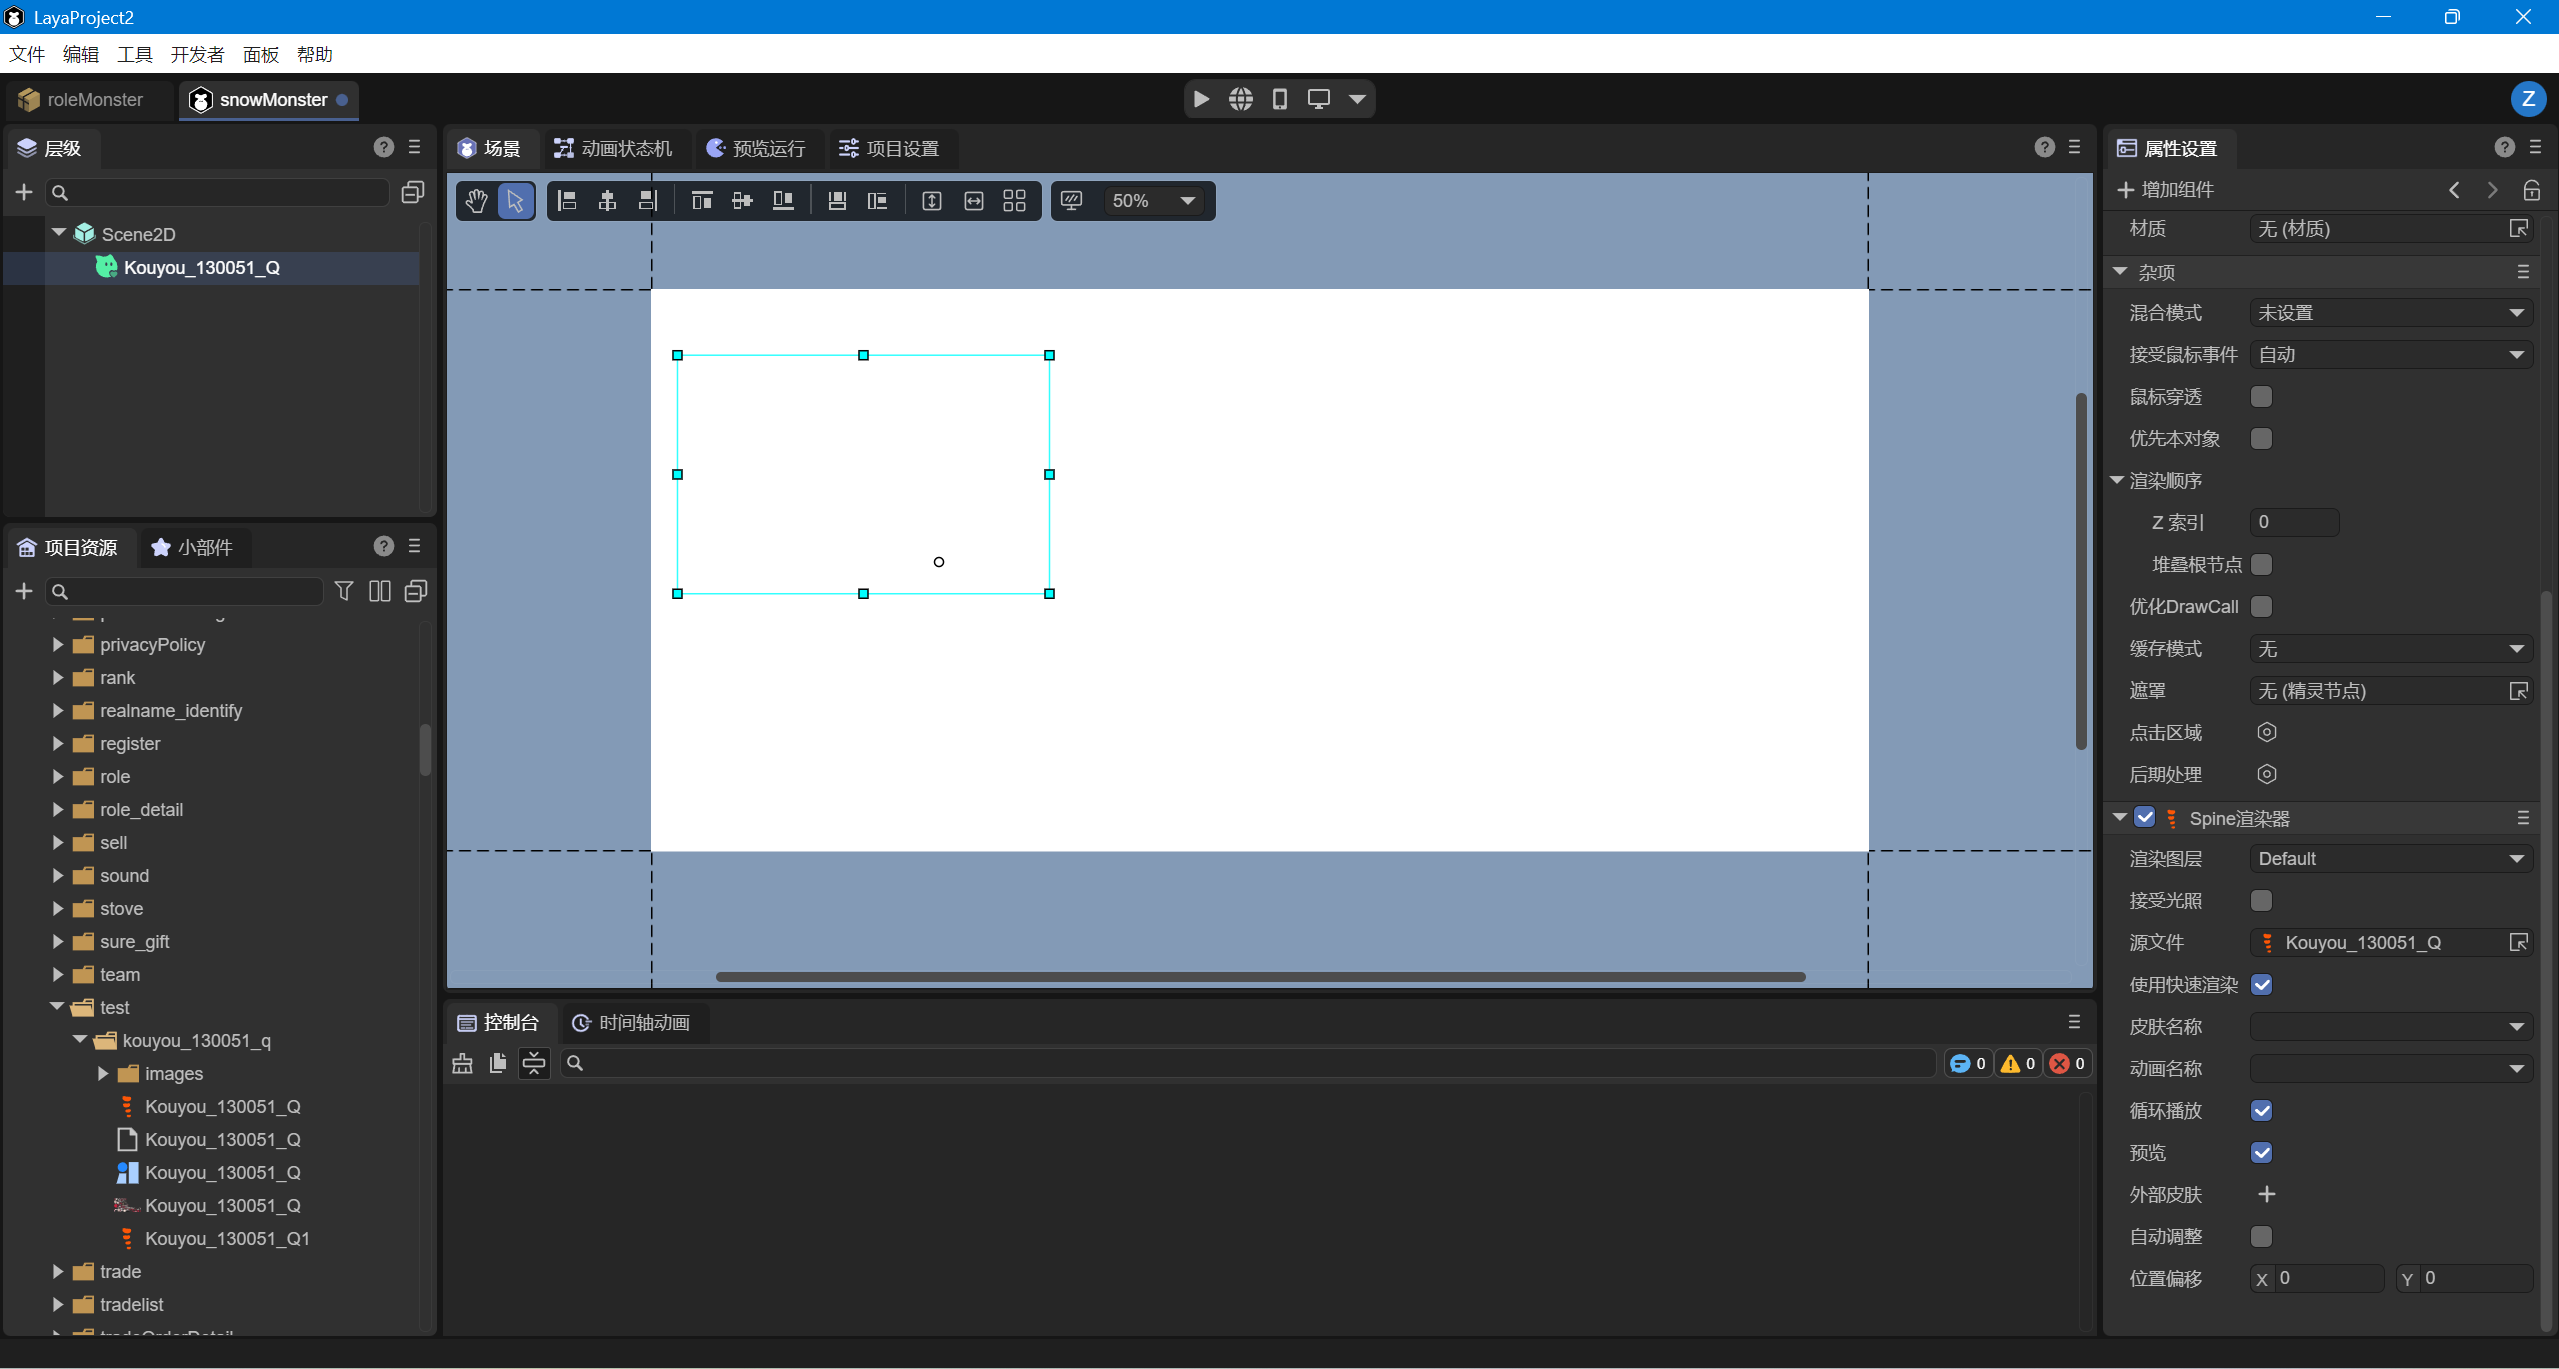Screen dimensions: 2559x1369
Task: Select Kouyou_130051_Q node in hierarchy
Action: point(201,268)
